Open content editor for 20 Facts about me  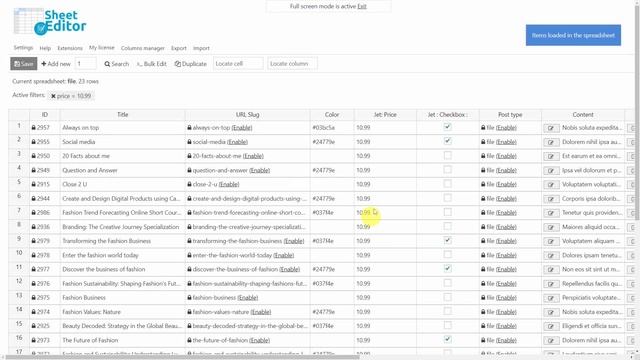(551, 156)
